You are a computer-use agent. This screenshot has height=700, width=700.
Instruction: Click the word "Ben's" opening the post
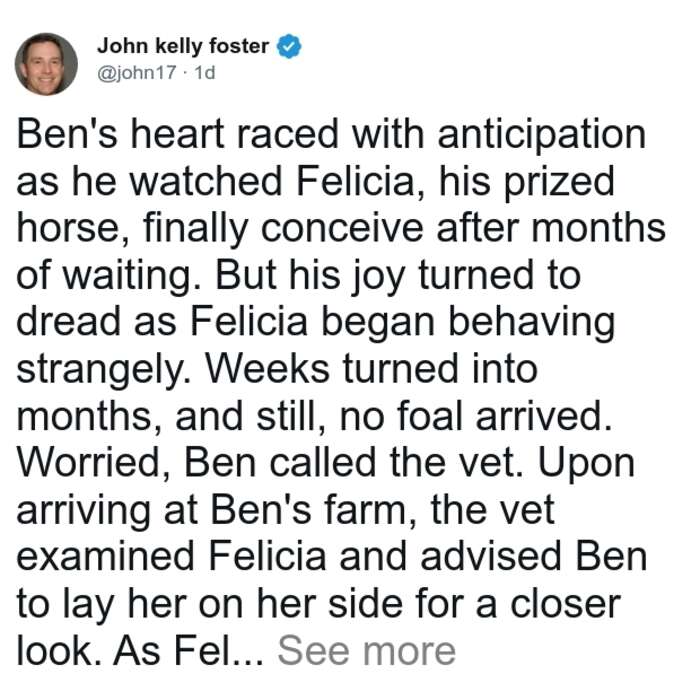(67, 135)
